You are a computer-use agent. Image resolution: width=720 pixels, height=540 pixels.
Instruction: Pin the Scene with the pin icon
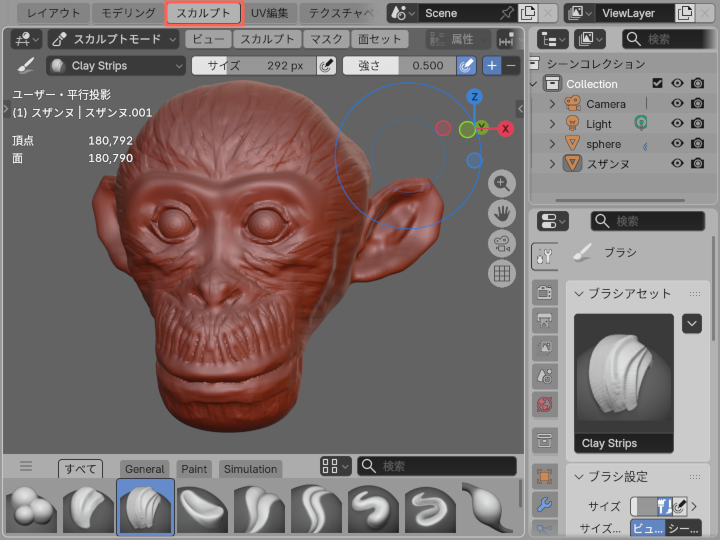(506, 13)
